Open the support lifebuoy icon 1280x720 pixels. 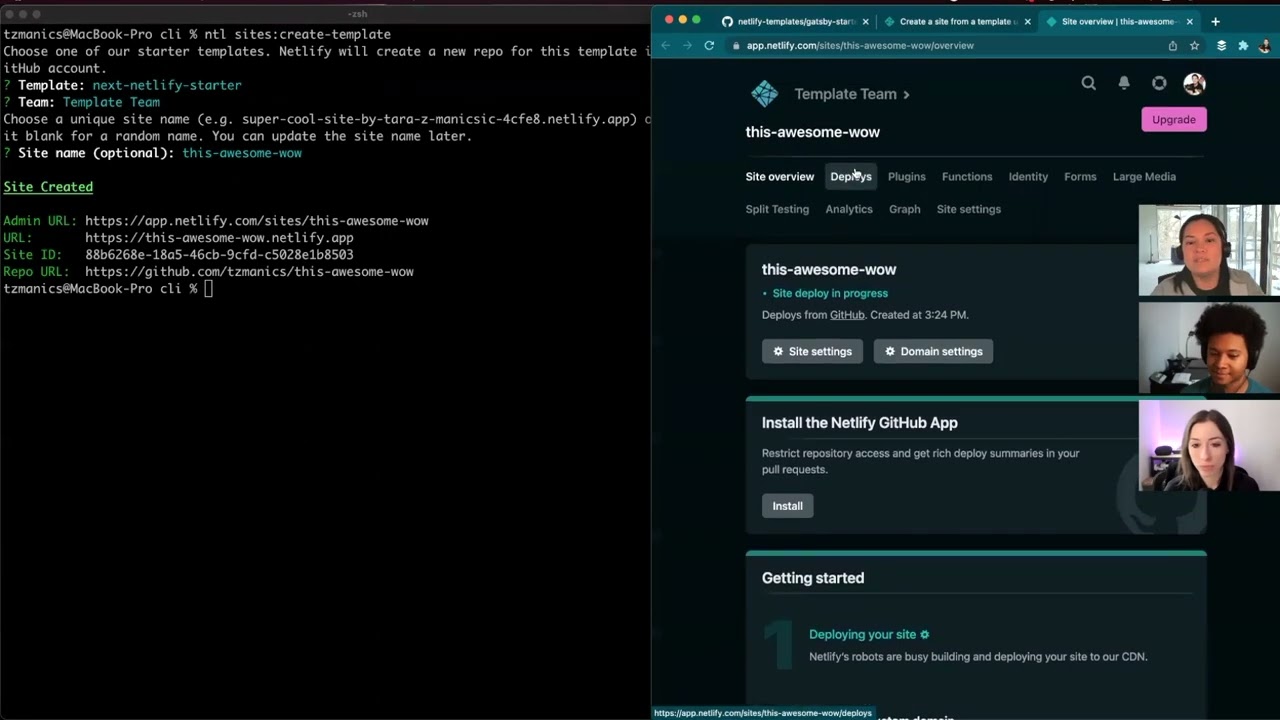1159,83
